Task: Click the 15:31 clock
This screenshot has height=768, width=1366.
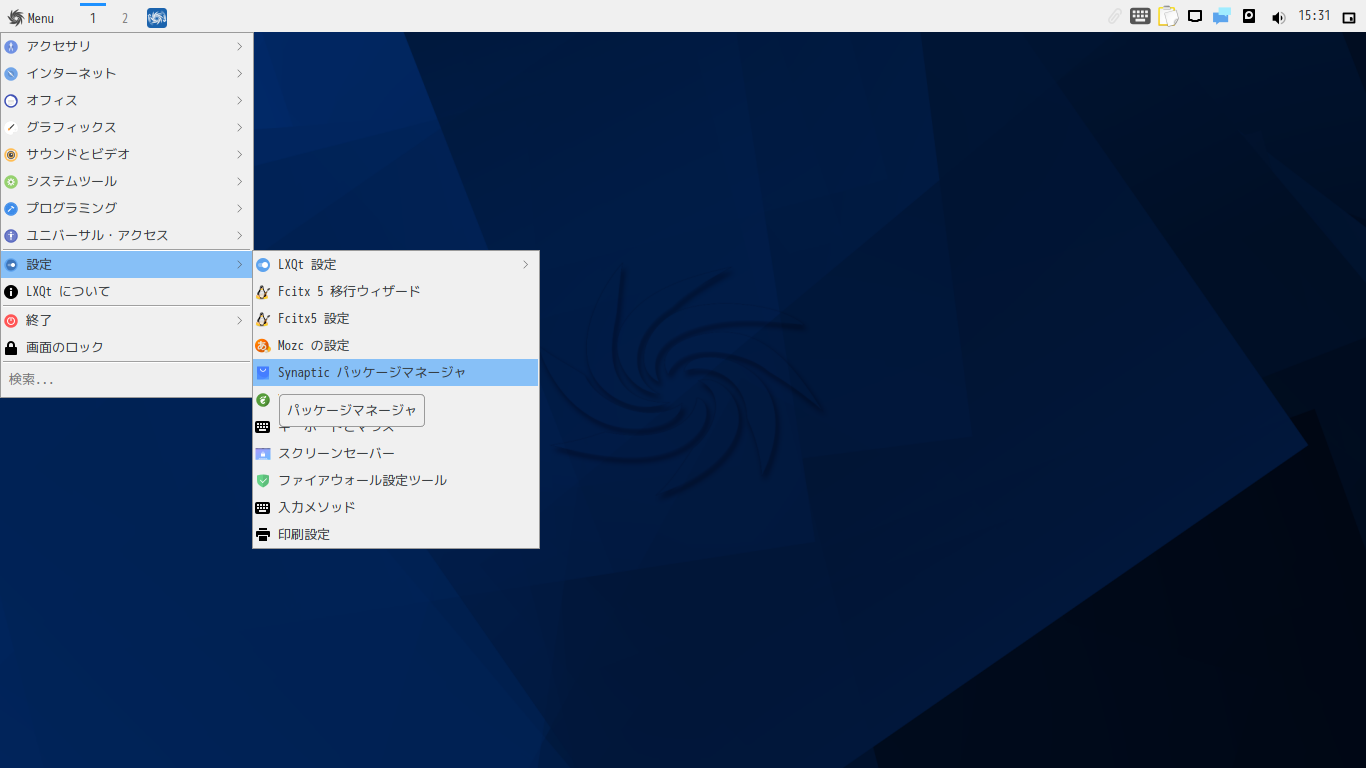Action: [x=1314, y=16]
